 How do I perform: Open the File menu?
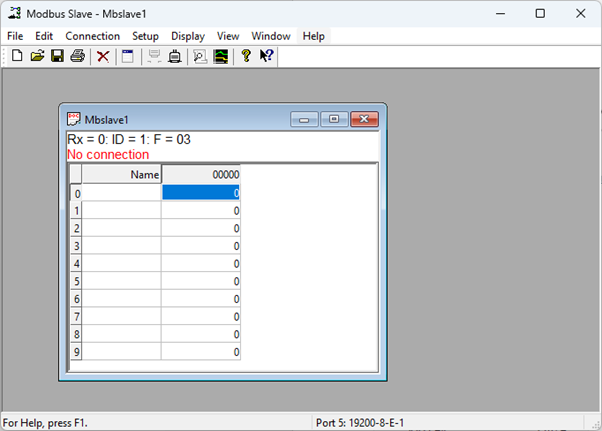coord(15,36)
